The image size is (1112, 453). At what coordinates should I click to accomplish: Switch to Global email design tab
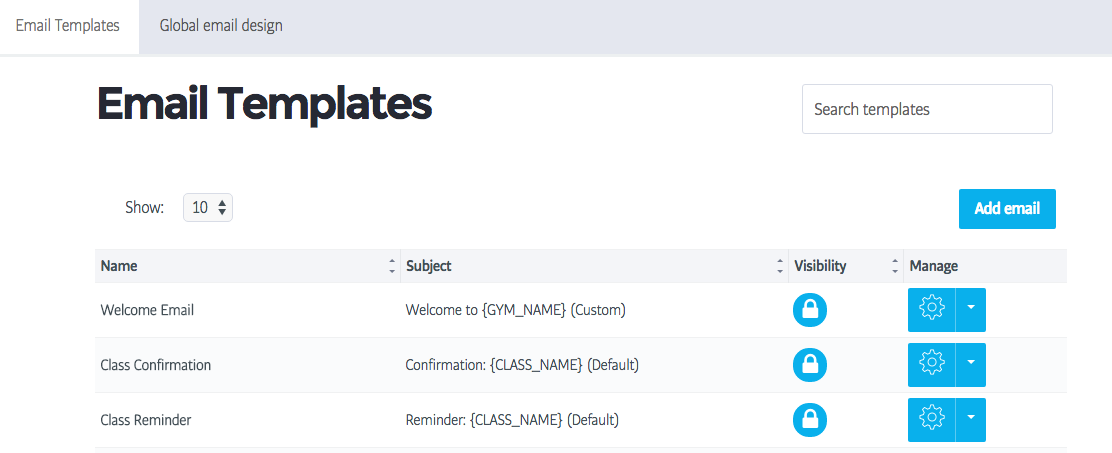pyautogui.click(x=221, y=26)
